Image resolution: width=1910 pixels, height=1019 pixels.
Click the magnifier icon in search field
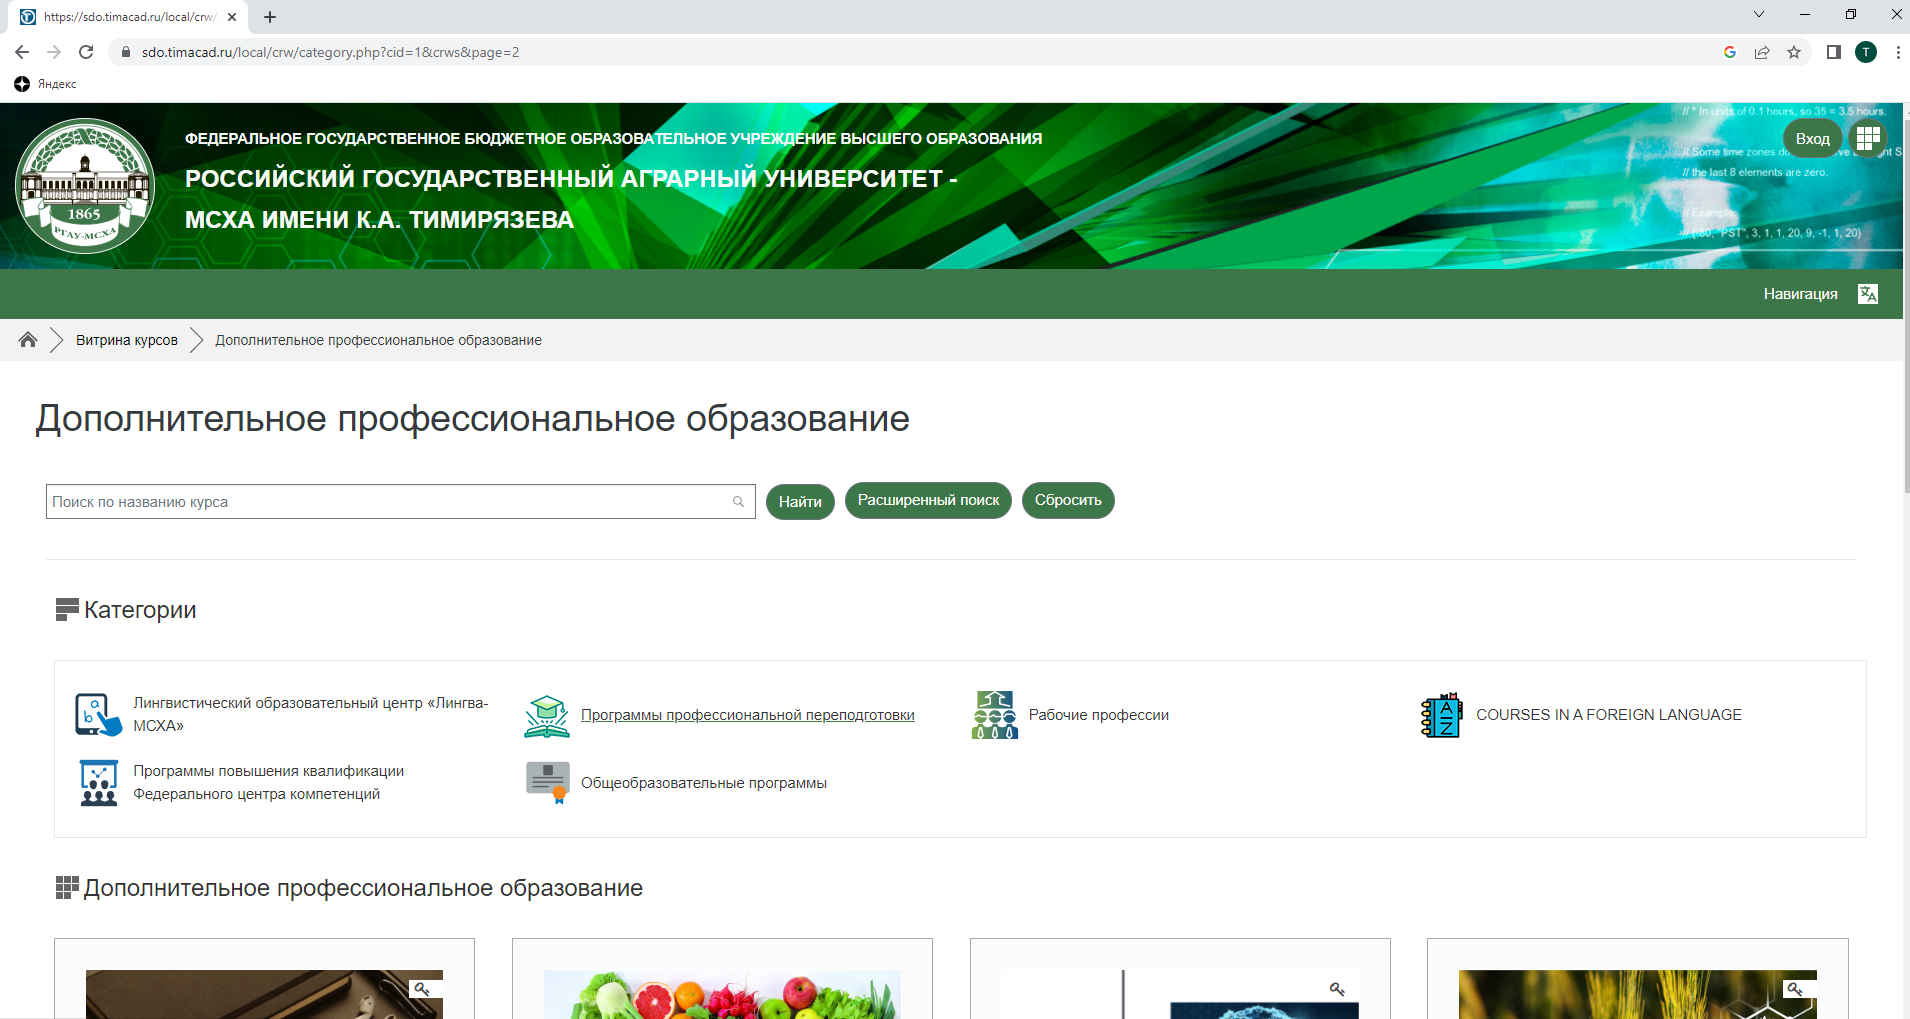[738, 502]
